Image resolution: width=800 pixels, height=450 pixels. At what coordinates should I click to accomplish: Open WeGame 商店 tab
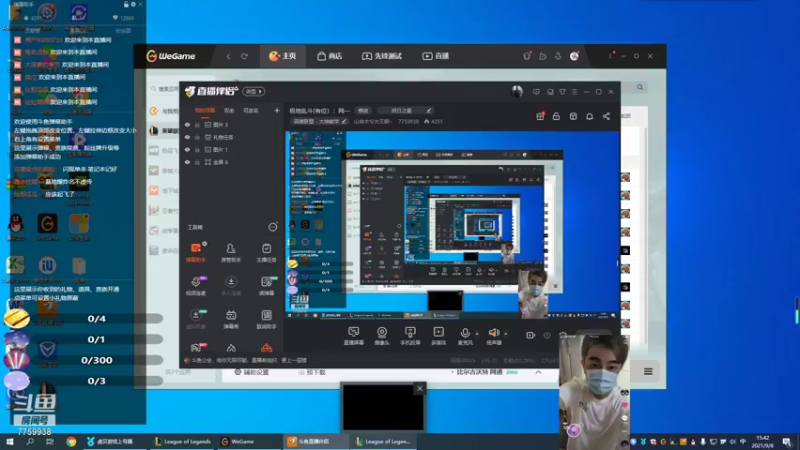click(330, 56)
